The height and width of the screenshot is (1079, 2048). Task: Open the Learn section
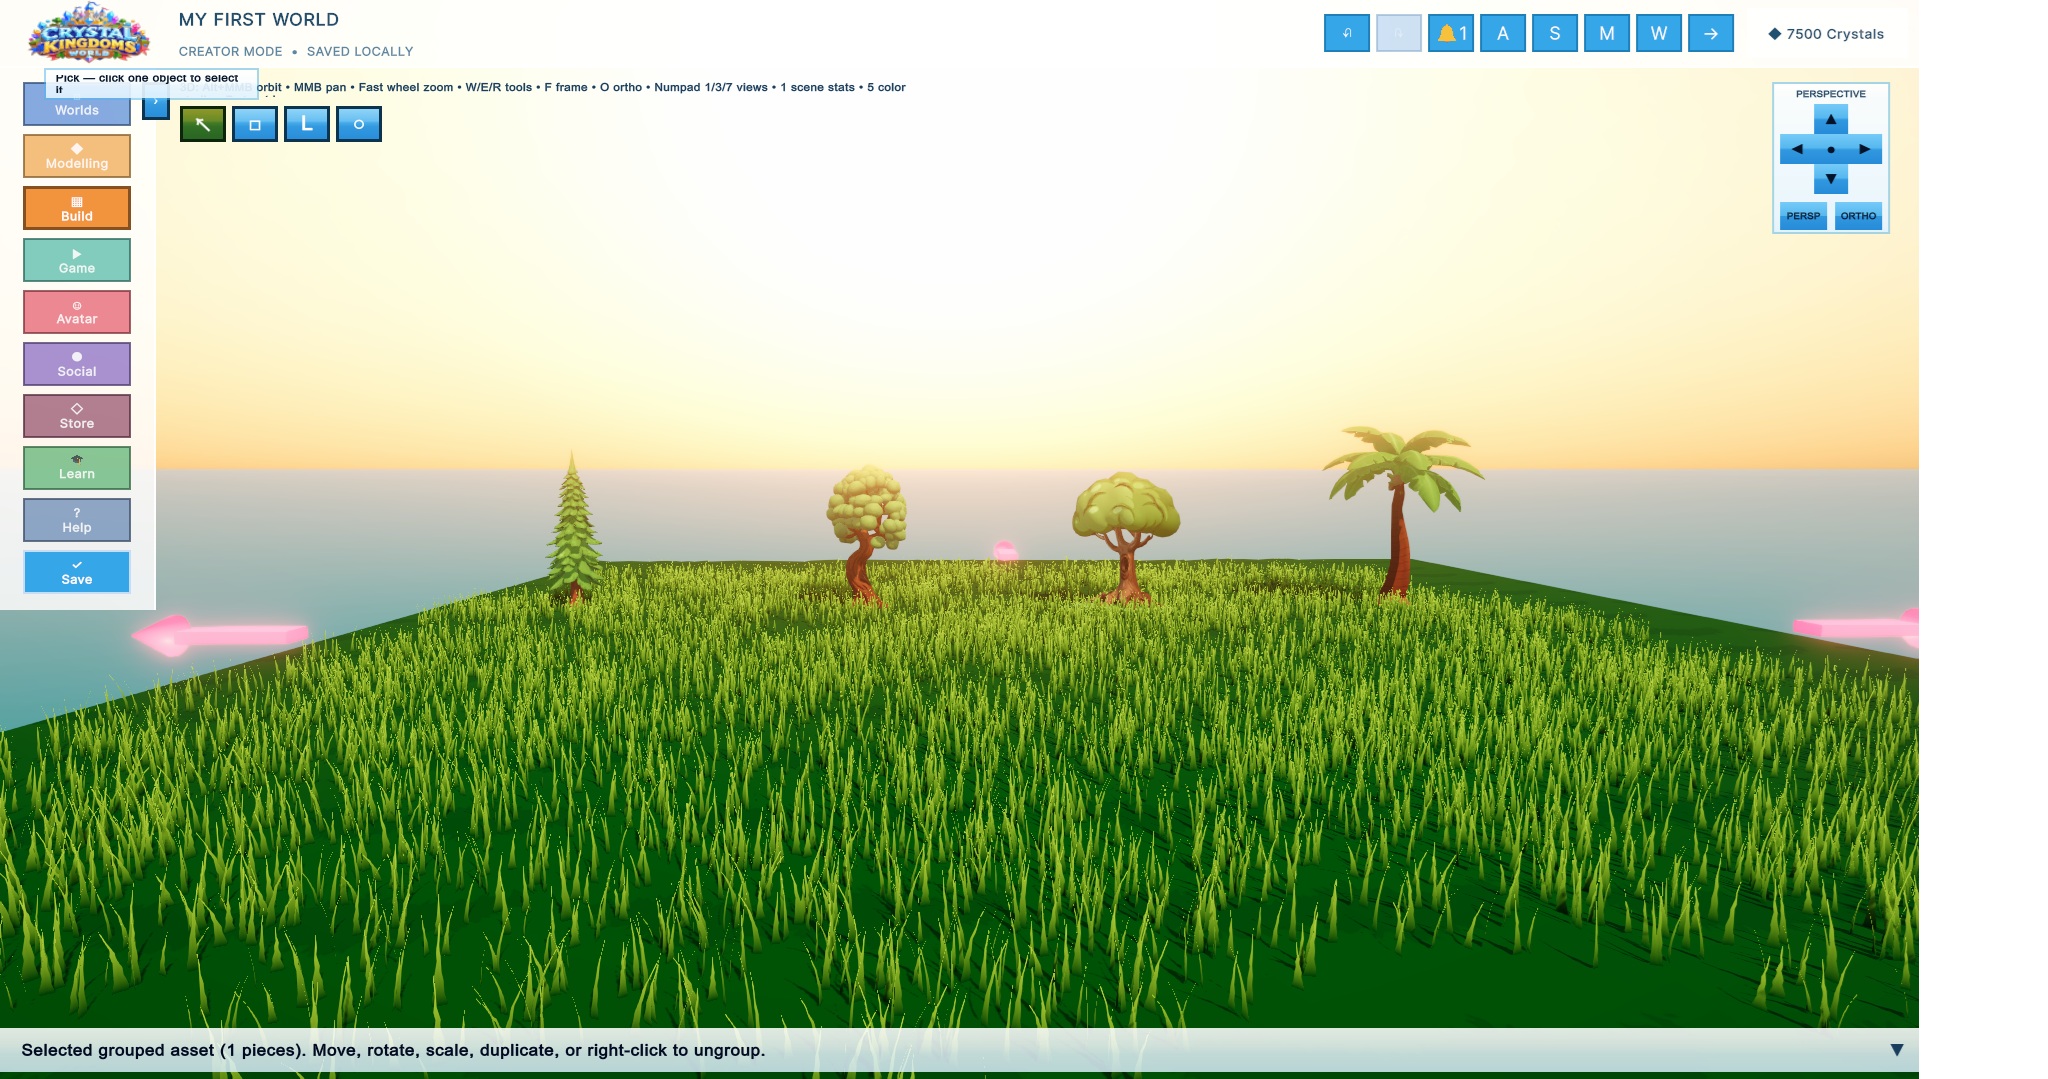tap(77, 468)
